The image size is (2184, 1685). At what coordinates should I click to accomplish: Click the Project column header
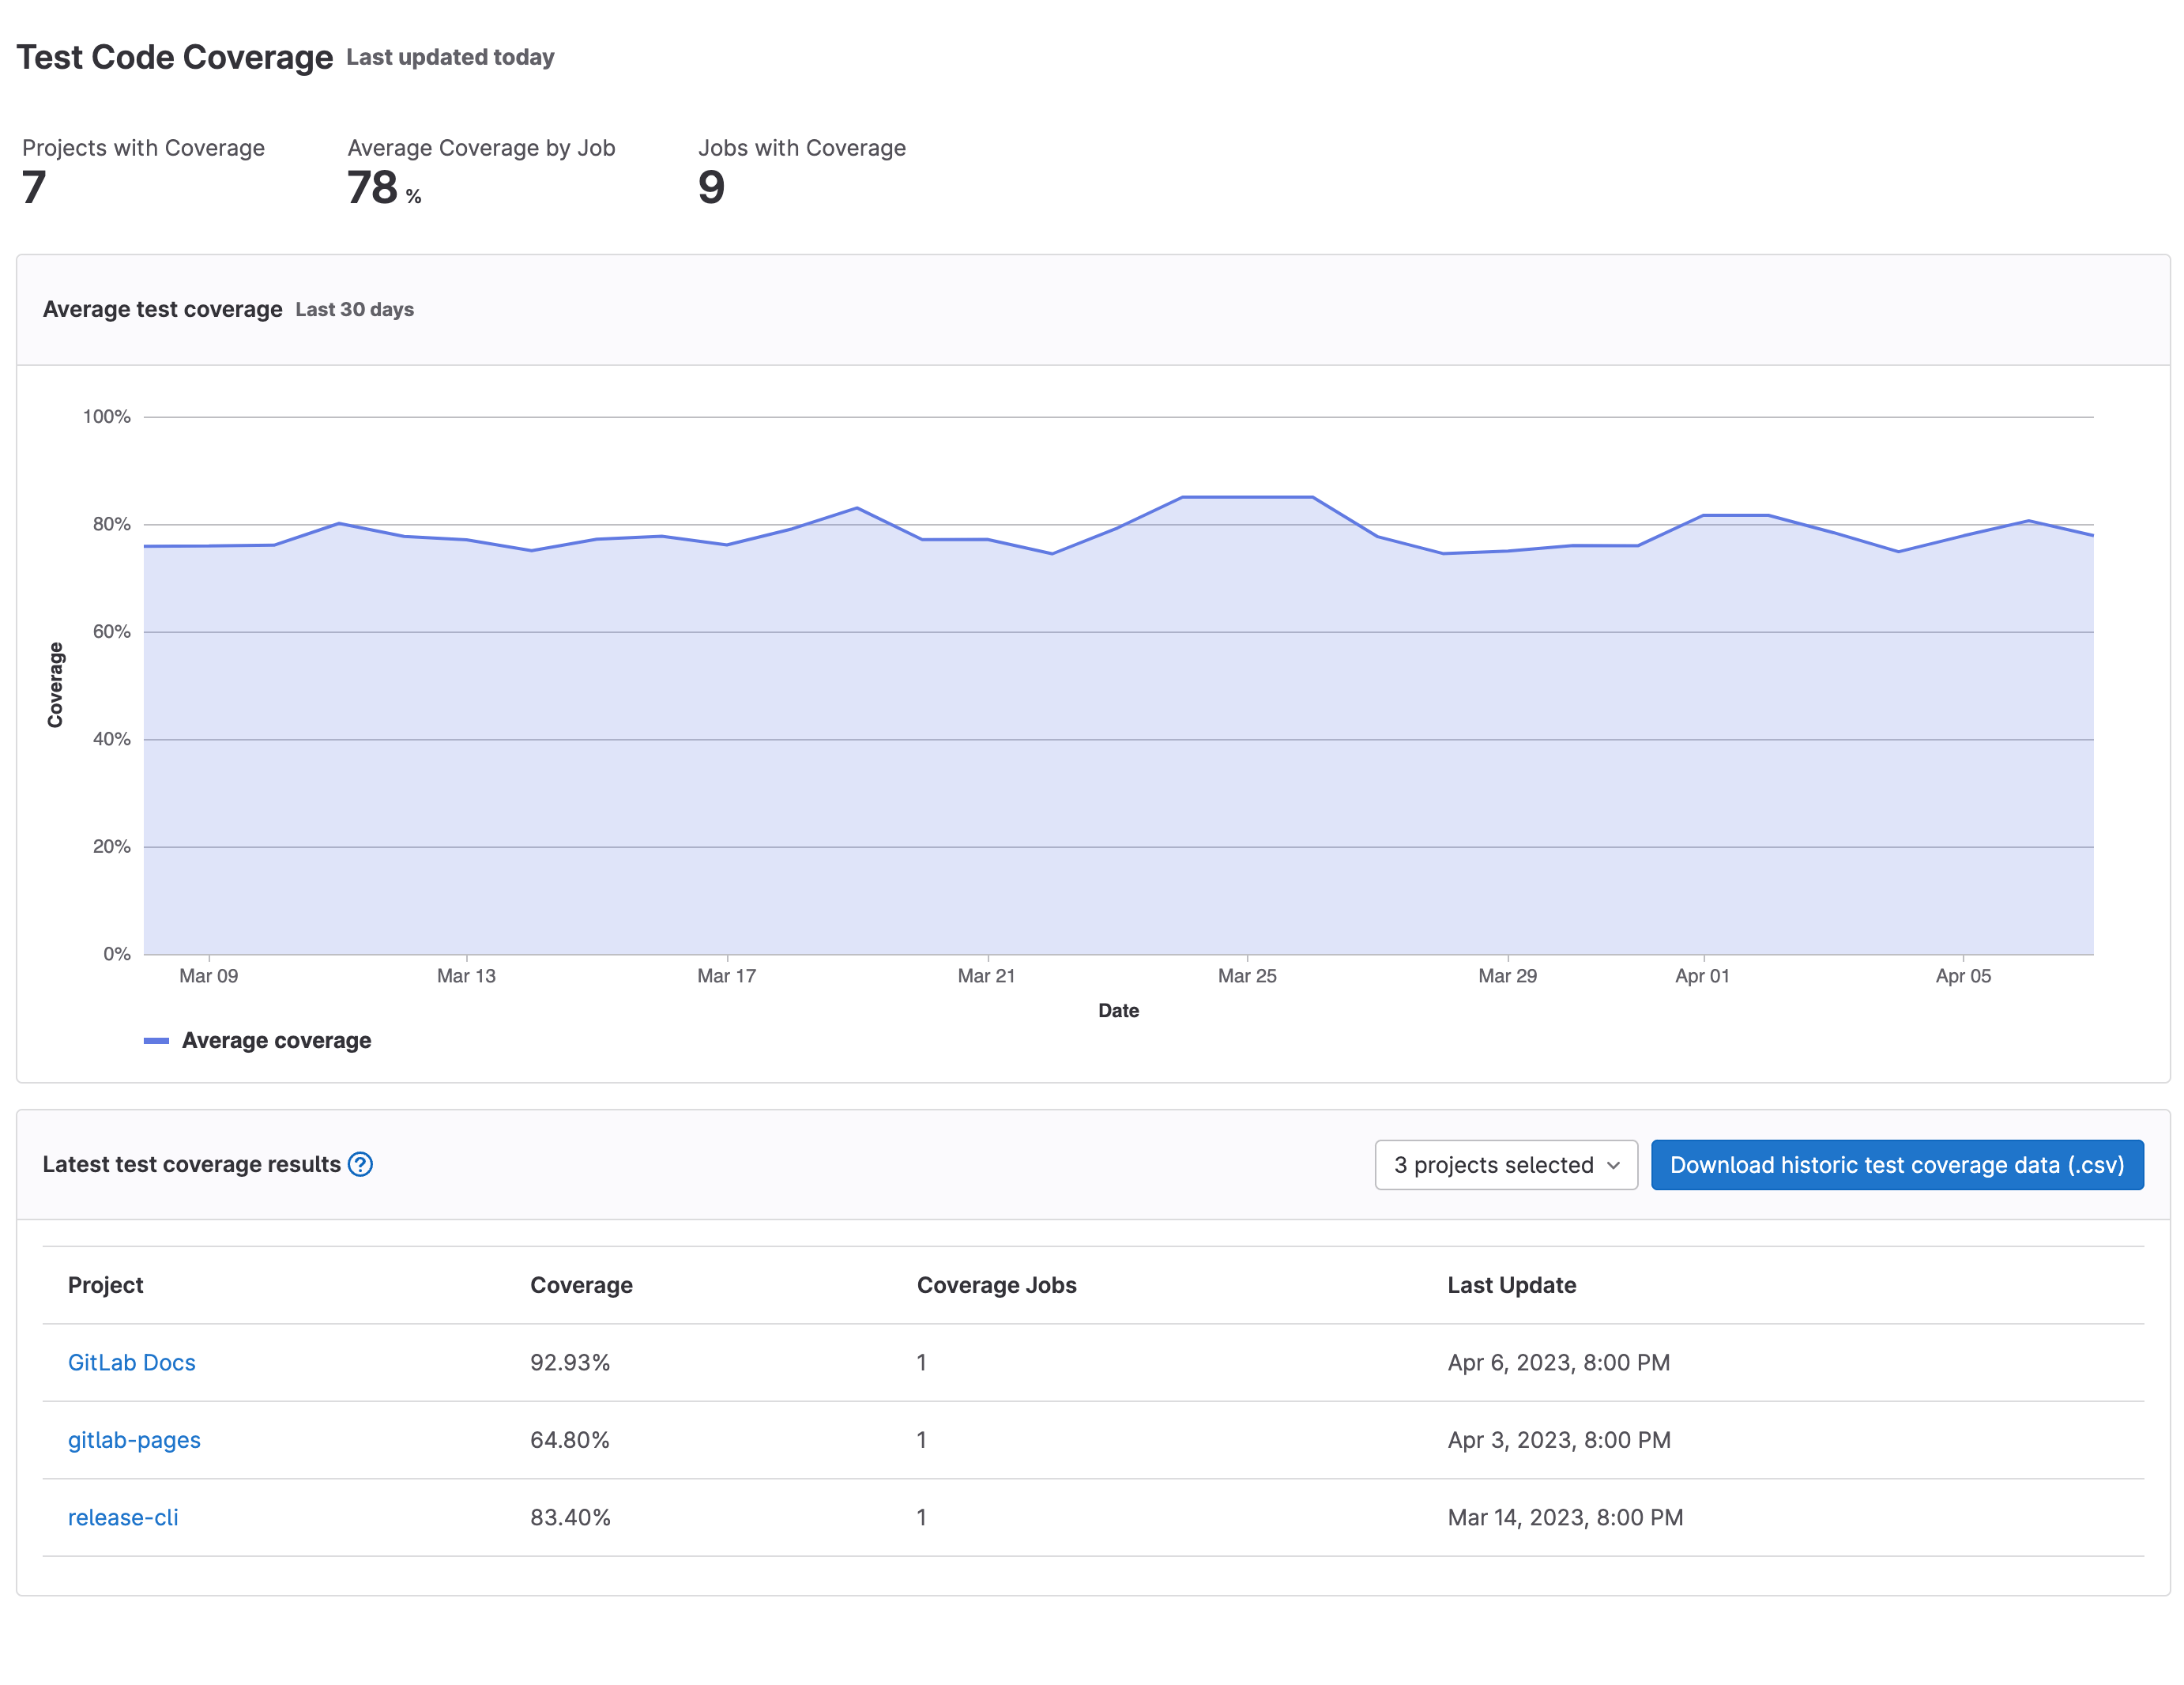click(105, 1285)
